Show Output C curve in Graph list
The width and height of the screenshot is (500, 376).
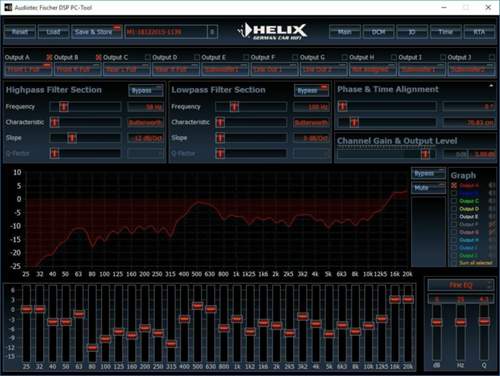pos(454,201)
